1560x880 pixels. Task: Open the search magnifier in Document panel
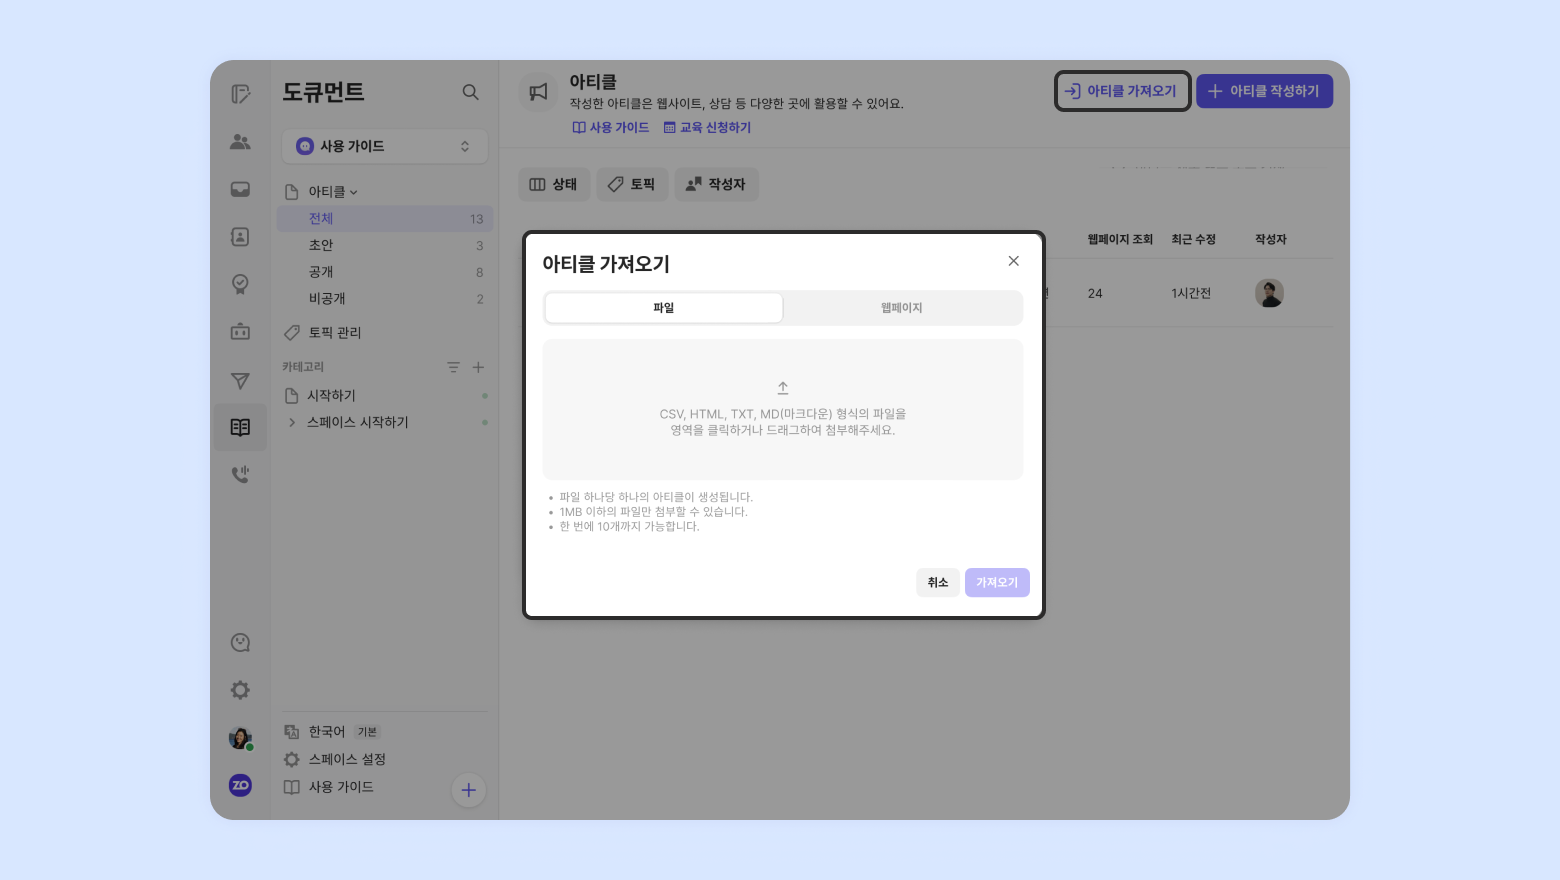(x=470, y=92)
